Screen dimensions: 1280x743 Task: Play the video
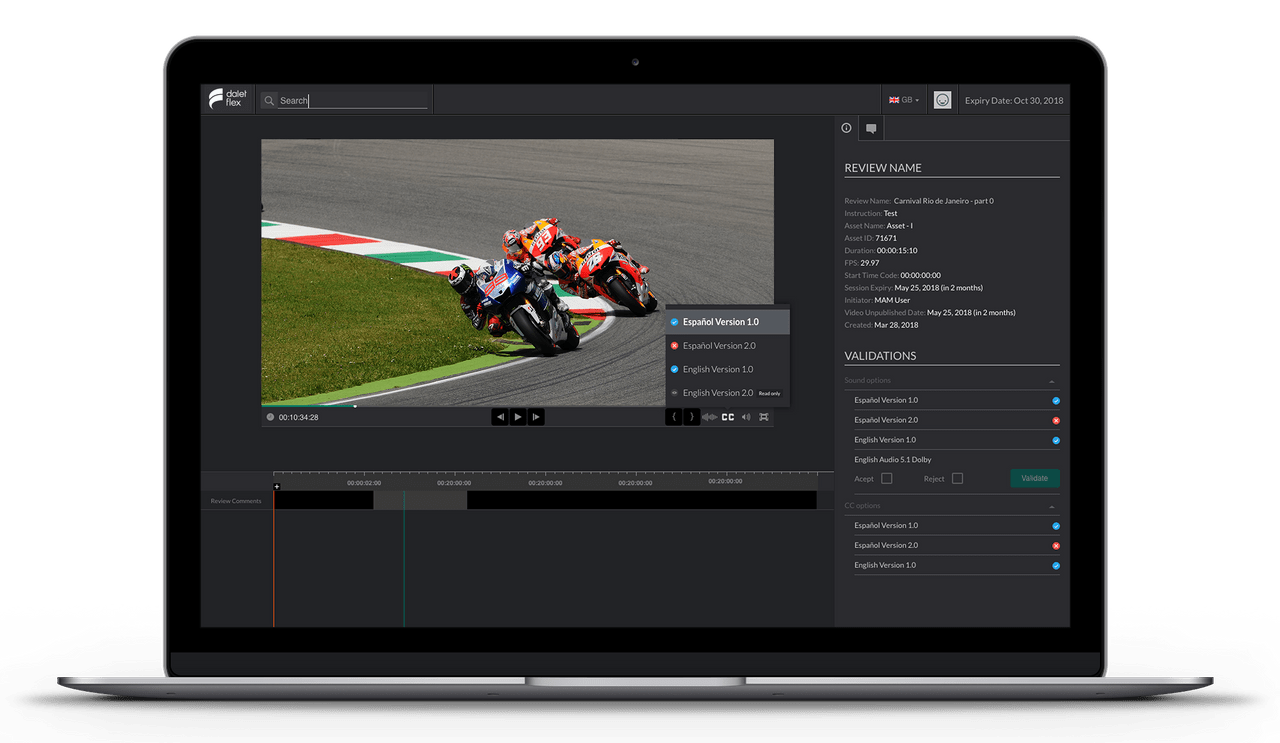[518, 417]
